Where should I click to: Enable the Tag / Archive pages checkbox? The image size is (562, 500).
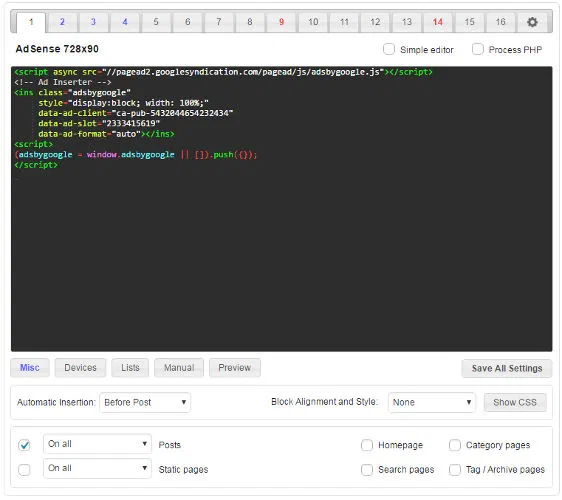point(455,470)
